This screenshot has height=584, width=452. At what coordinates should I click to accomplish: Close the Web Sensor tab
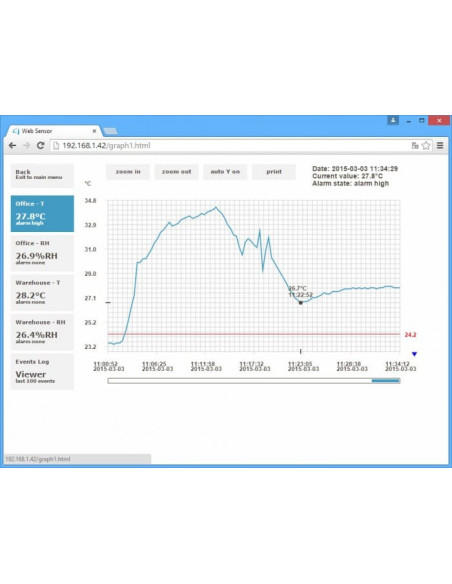94,131
